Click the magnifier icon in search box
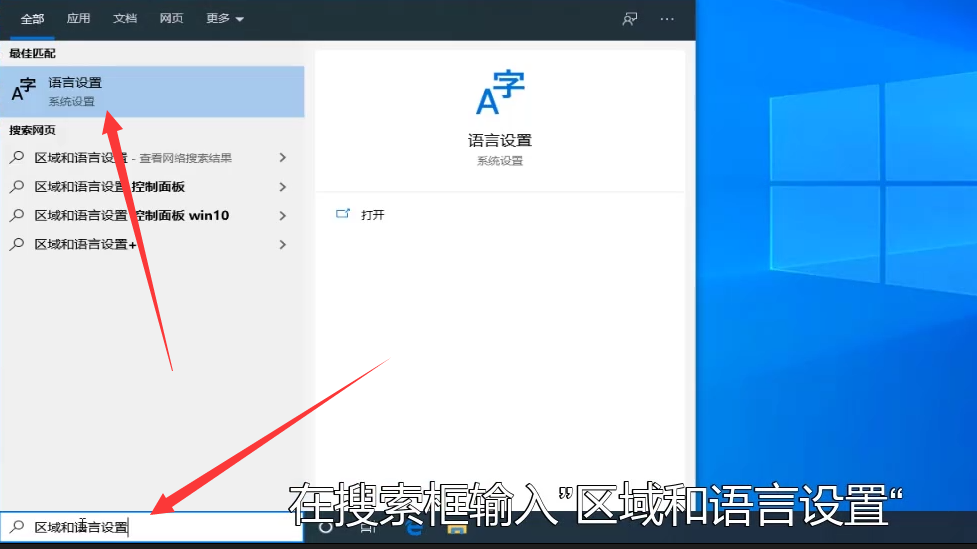Image resolution: width=977 pixels, height=549 pixels. [x=17, y=527]
